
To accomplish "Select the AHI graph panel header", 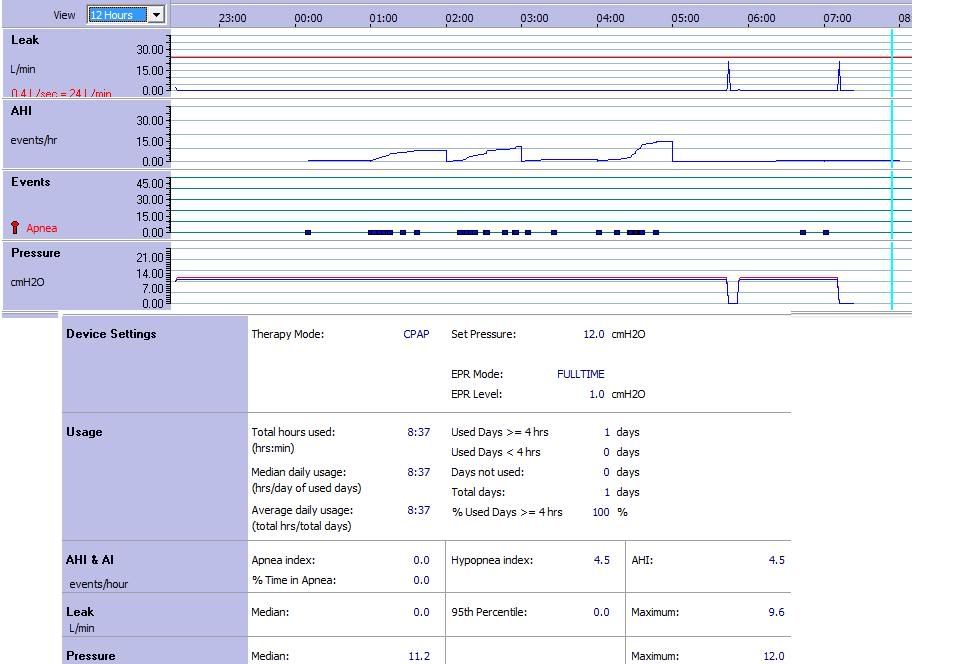I will point(21,111).
